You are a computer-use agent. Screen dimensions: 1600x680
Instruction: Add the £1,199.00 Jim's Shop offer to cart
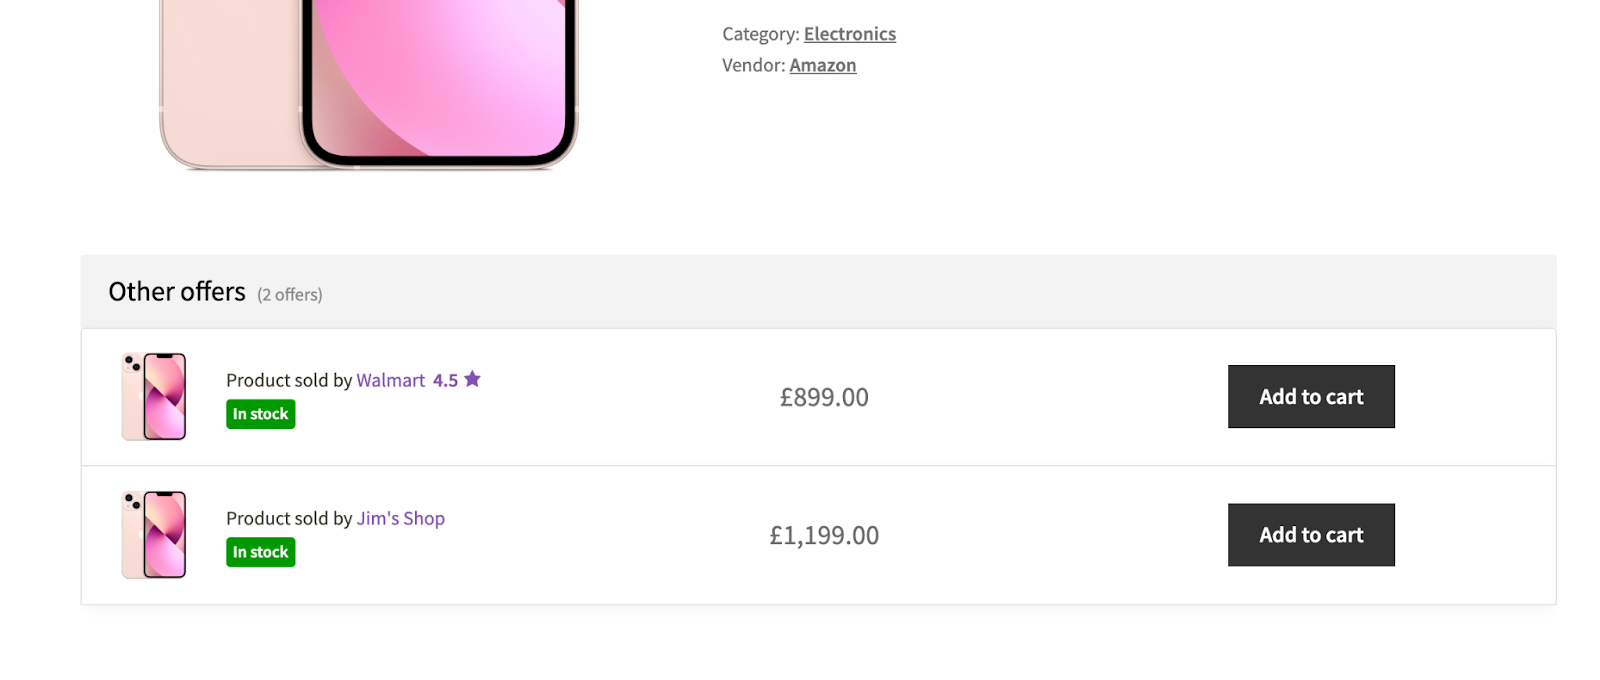(1310, 535)
